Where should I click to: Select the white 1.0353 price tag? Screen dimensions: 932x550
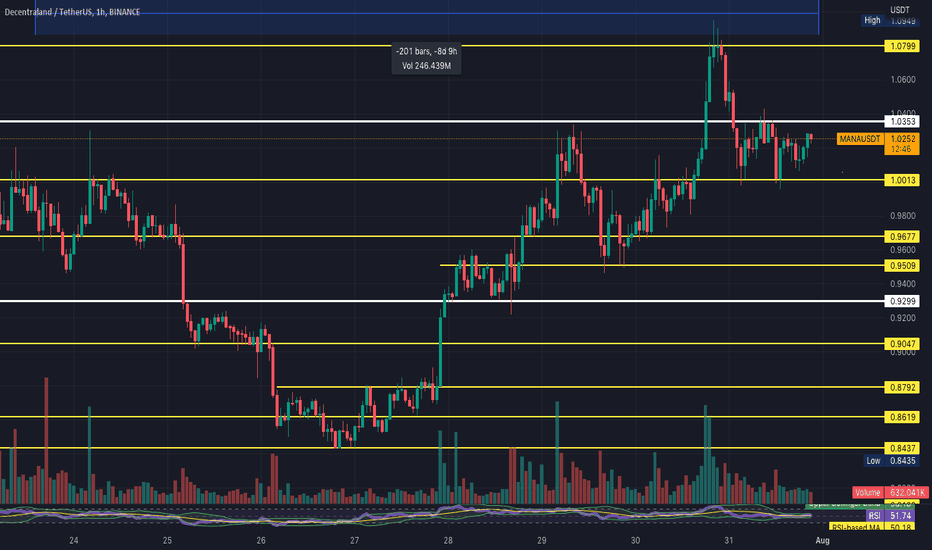tap(902, 121)
